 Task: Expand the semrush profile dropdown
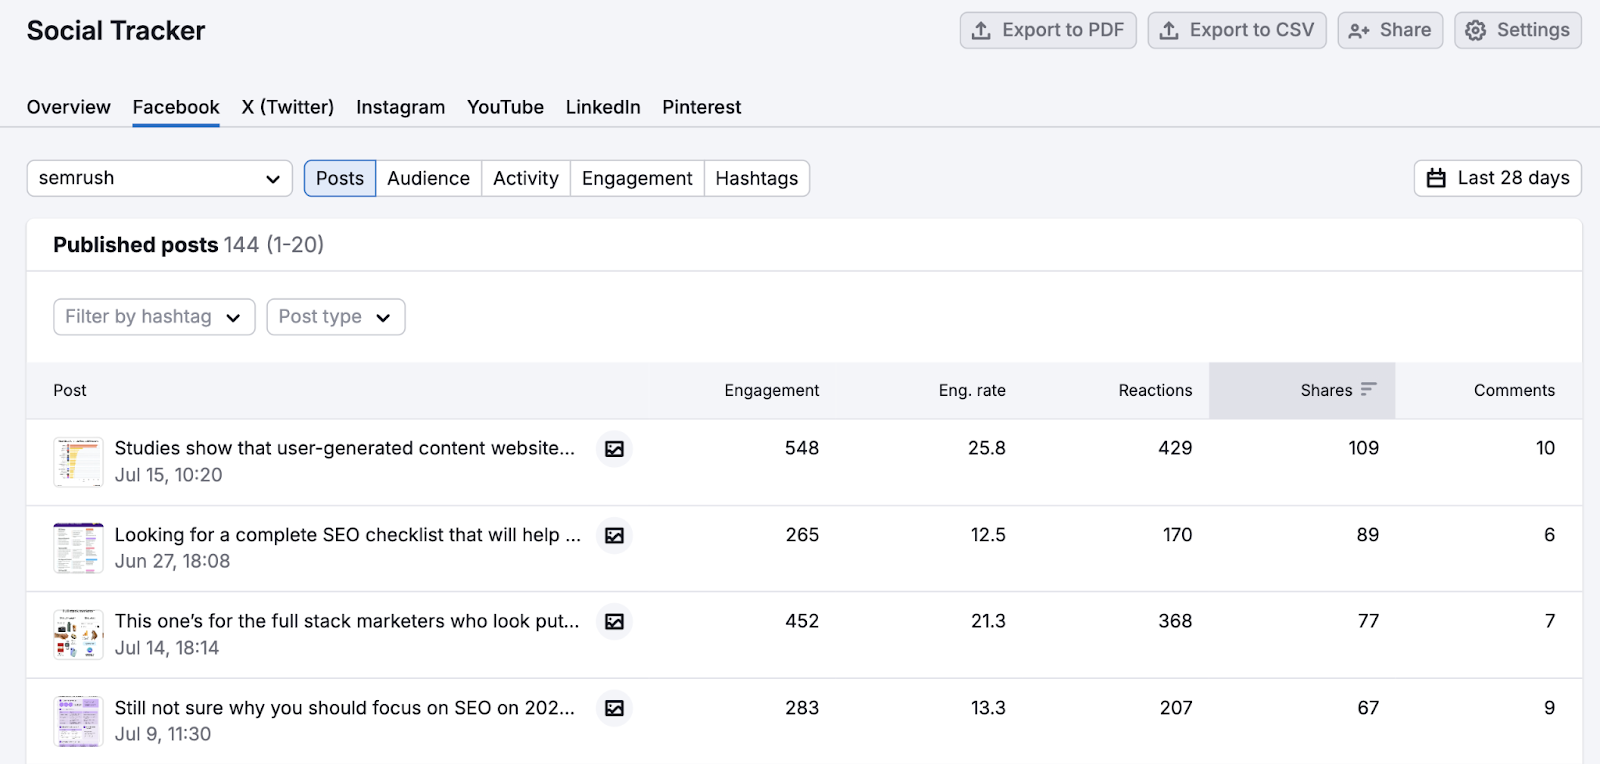coord(160,178)
